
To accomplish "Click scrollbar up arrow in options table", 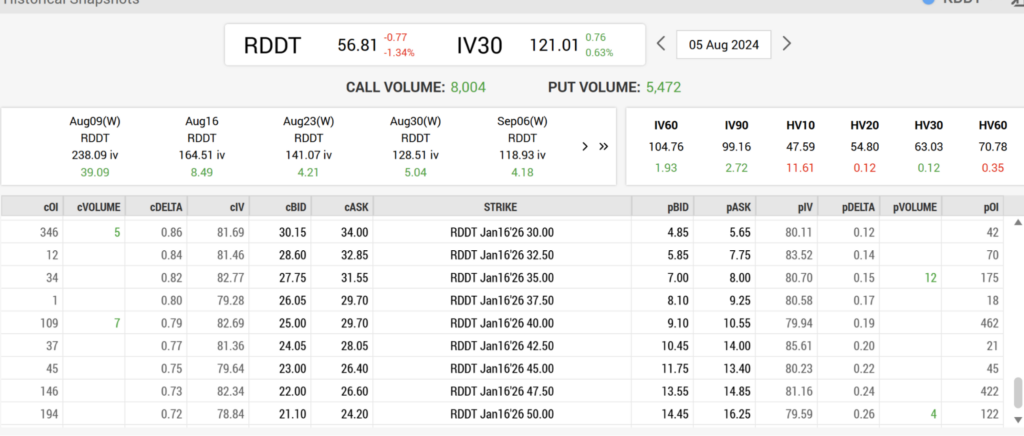I will [x=1017, y=223].
